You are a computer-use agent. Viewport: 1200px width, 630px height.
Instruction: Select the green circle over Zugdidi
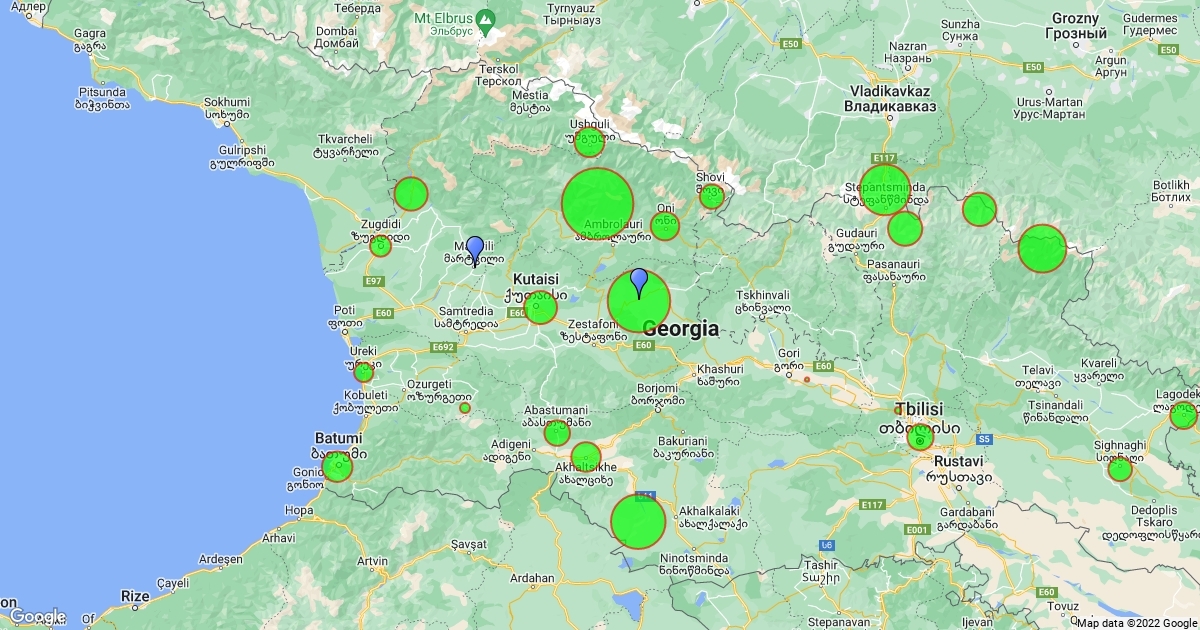(x=380, y=245)
